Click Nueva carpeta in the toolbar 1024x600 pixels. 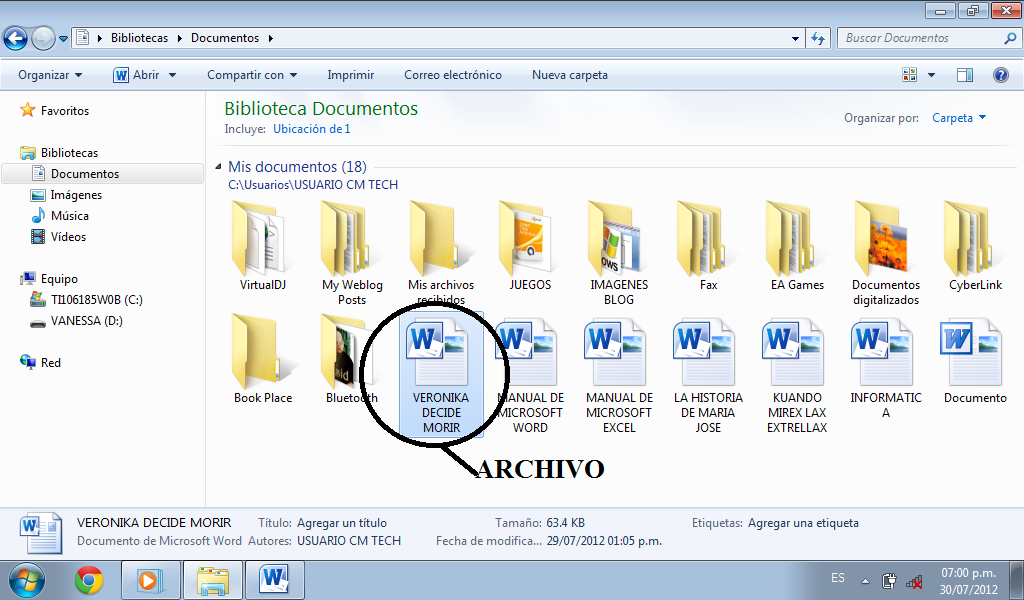pyautogui.click(x=569, y=75)
